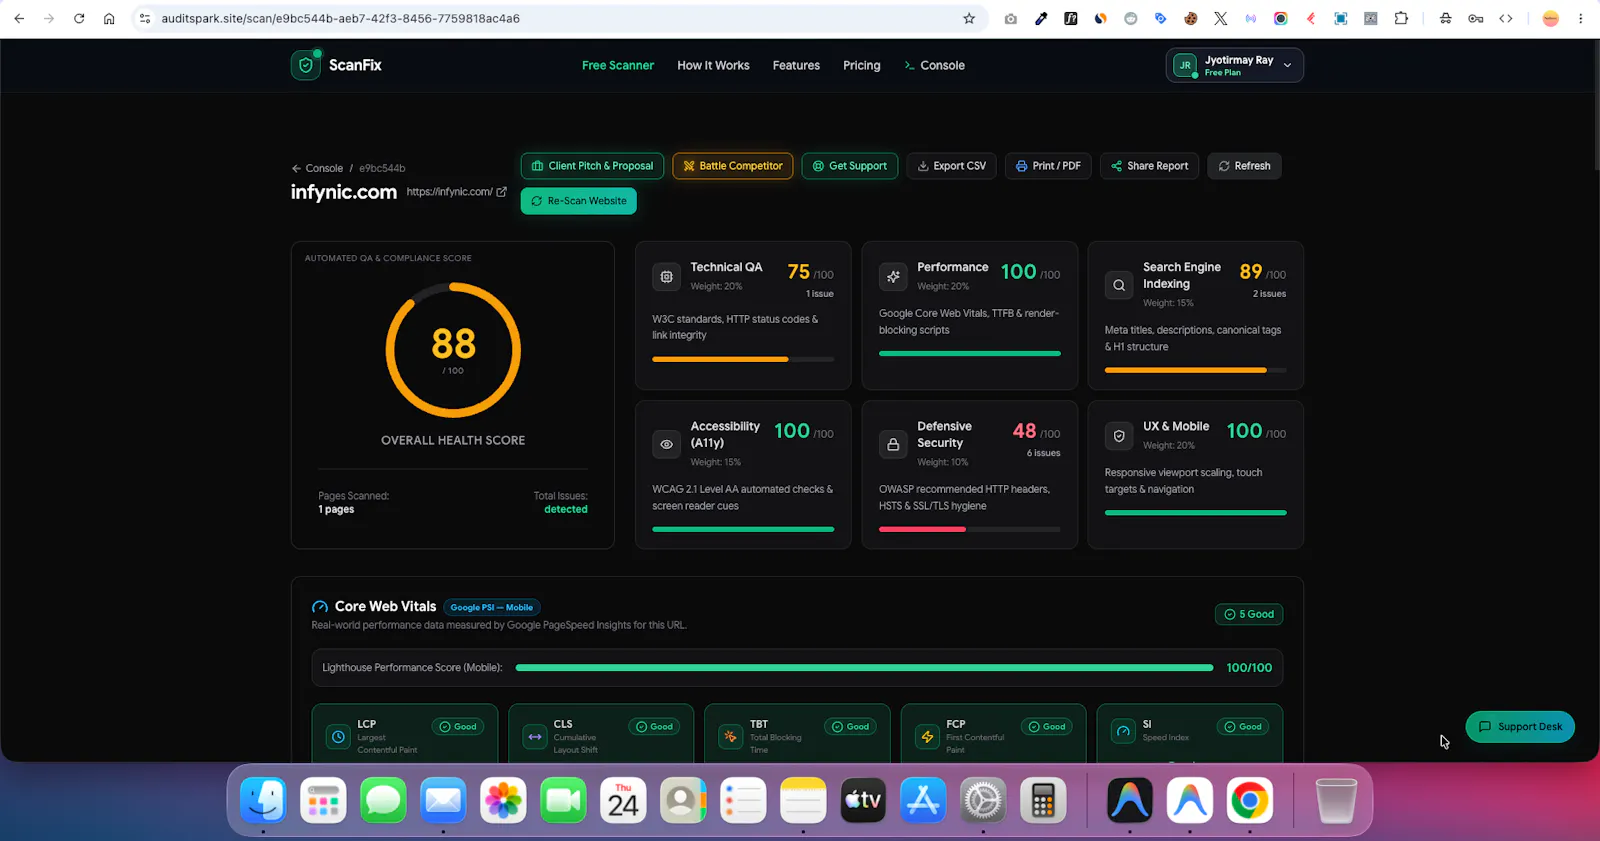Click the Lighthouse Performance Score progress bar

point(864,668)
